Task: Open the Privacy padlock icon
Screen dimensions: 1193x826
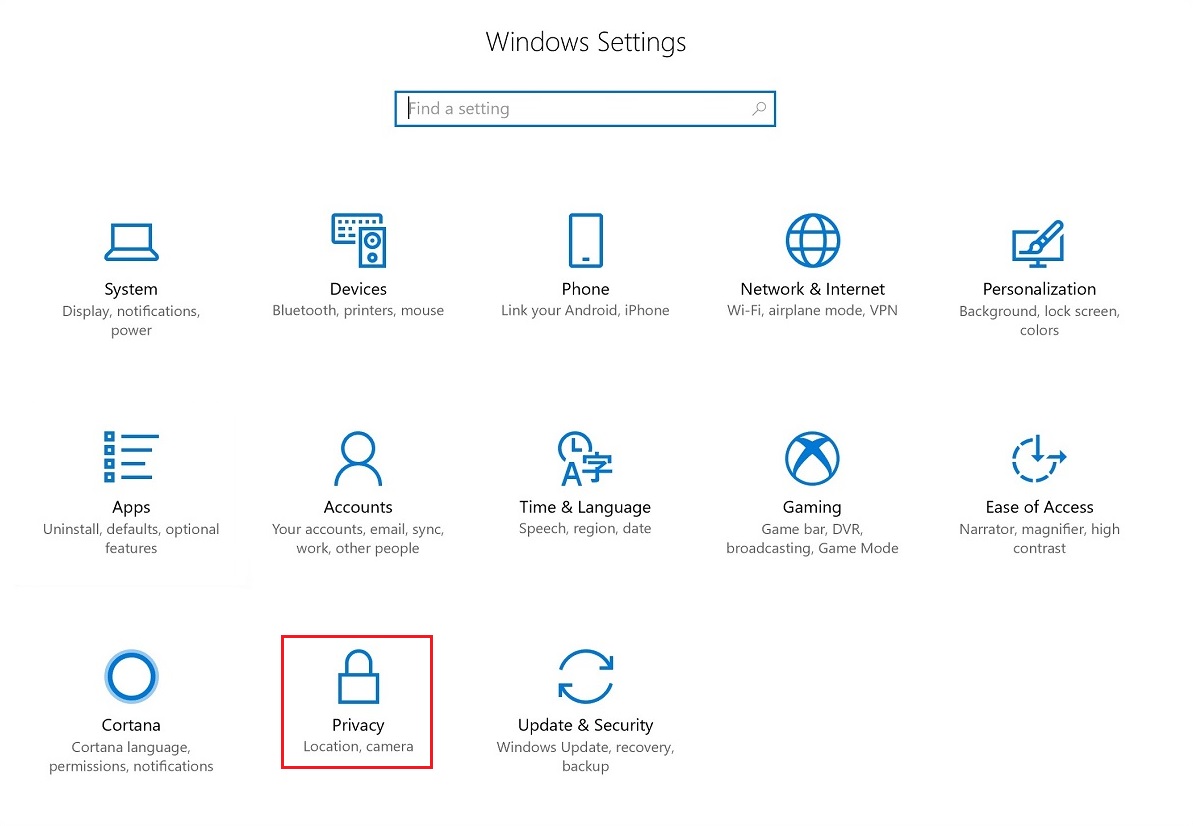Action: pos(358,676)
